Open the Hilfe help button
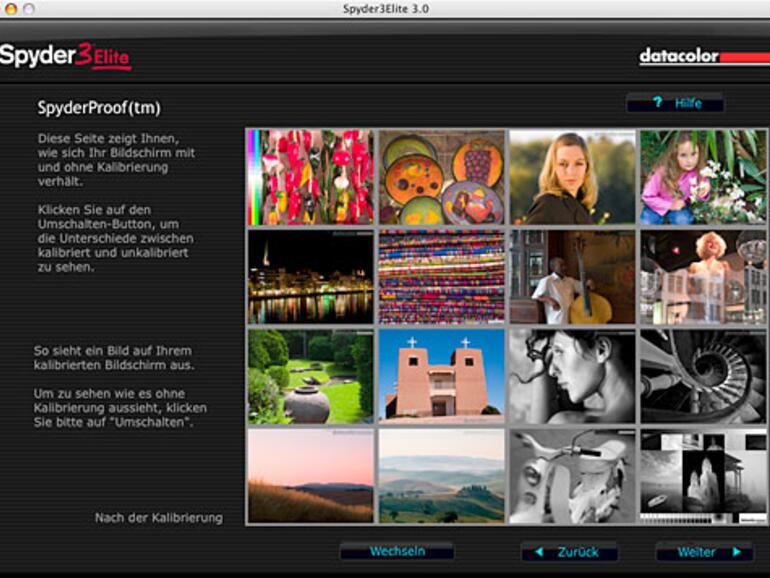770x578 pixels. 675,103
